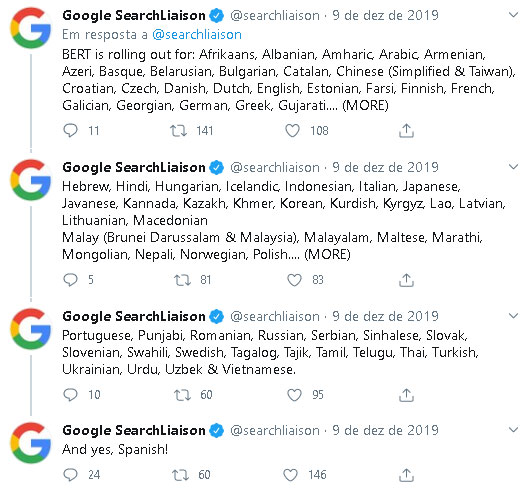Like the 'And yes, Spanish!' tweet
This screenshot has height=489, width=532.
290,475
